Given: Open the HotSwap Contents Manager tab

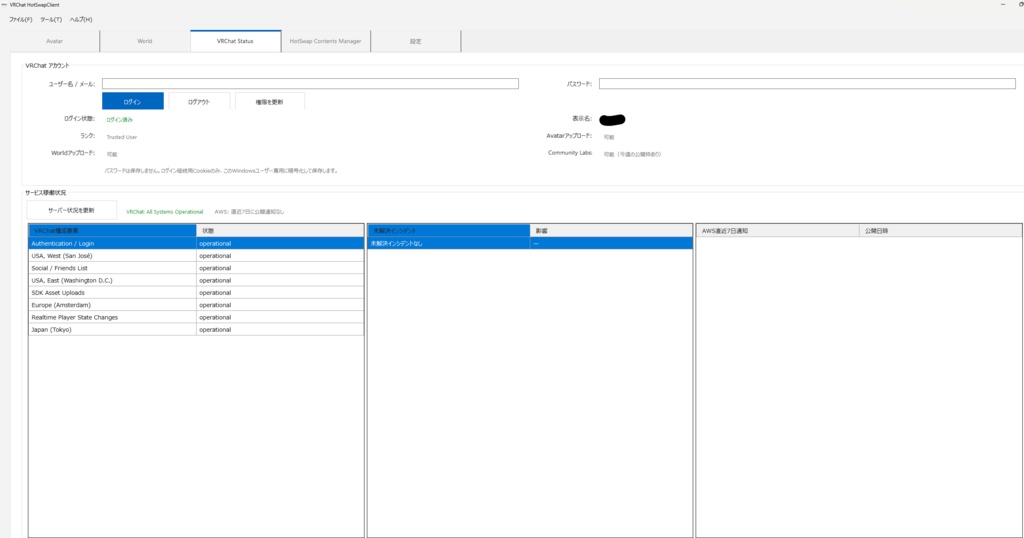Looking at the screenshot, I should click(x=325, y=41).
